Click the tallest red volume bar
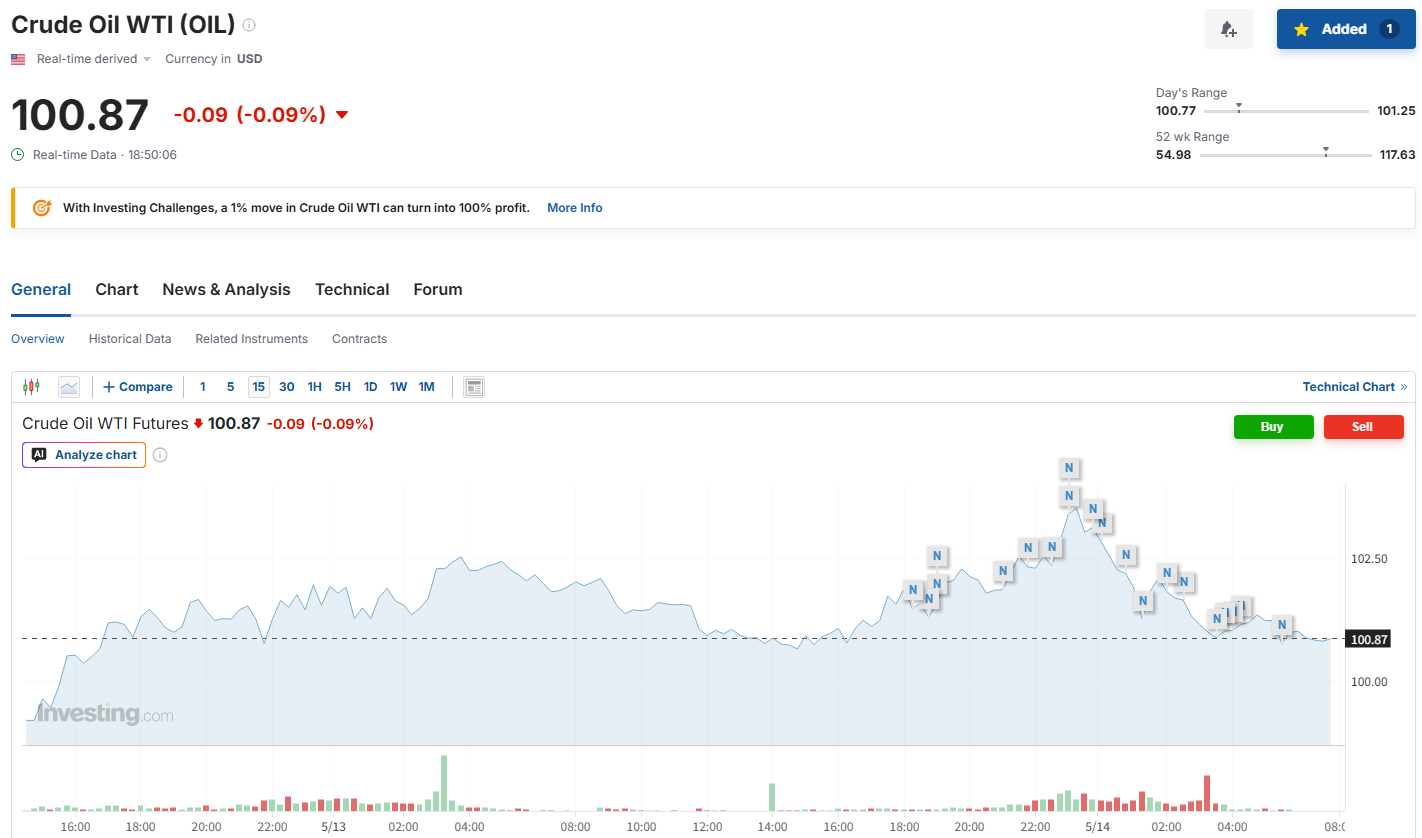Screen dimensions: 1422x838 tap(1207, 793)
